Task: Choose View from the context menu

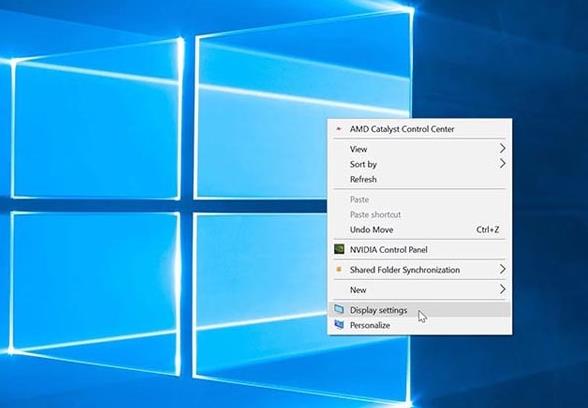Action: coord(420,149)
